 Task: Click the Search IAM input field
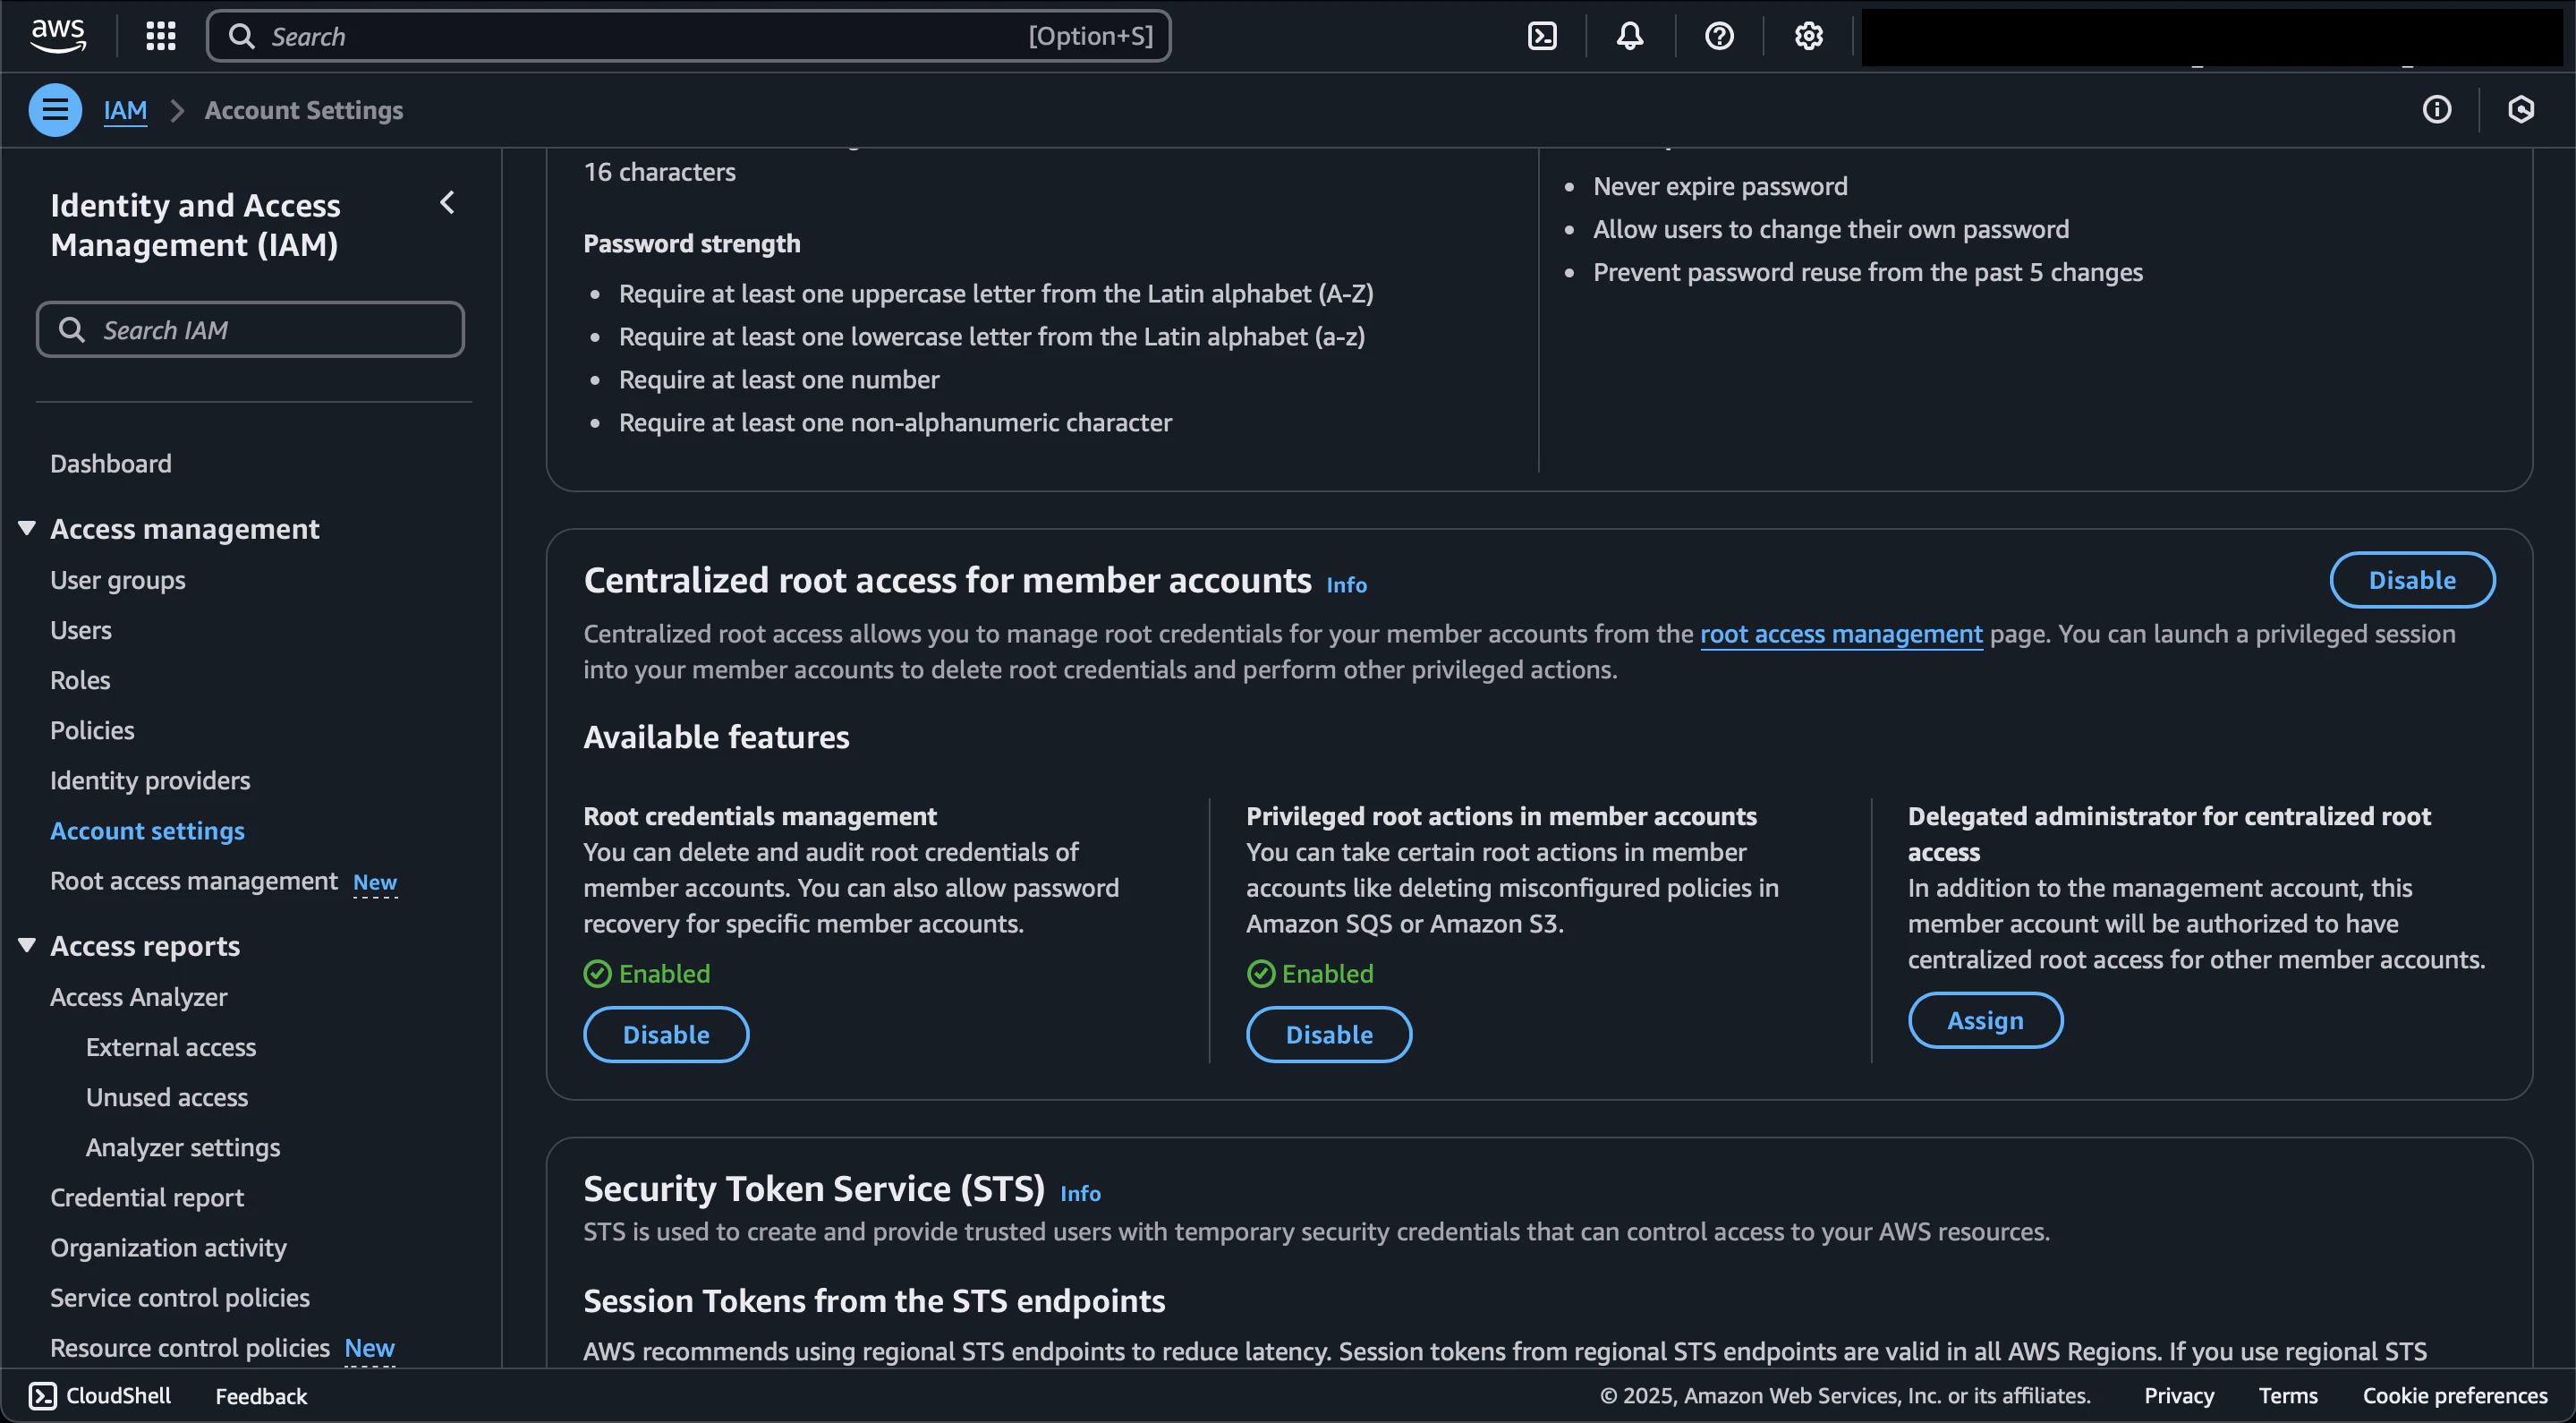[250, 330]
